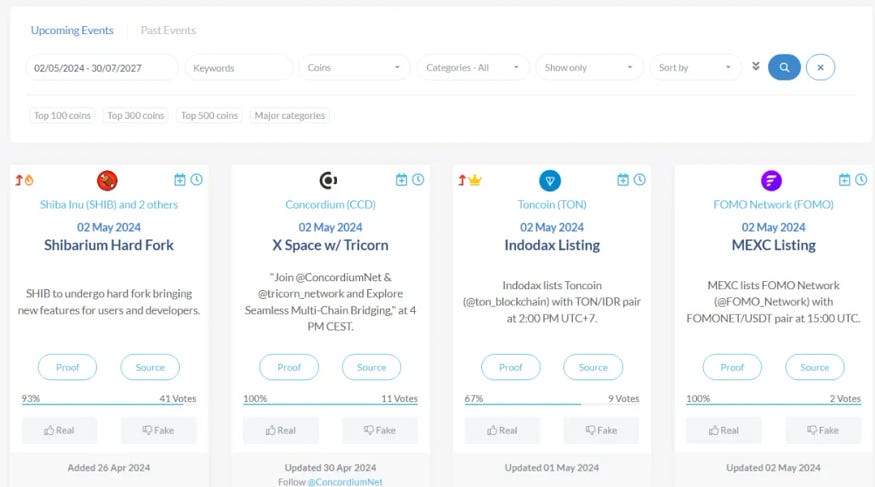Clear filters with the X button
The image size is (875, 487).
click(x=820, y=67)
